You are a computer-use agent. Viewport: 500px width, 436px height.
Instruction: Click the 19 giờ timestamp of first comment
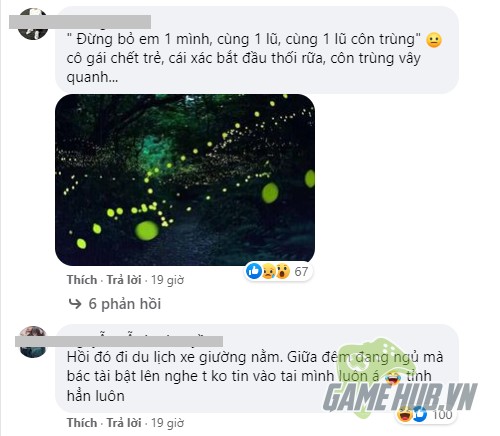(167, 280)
